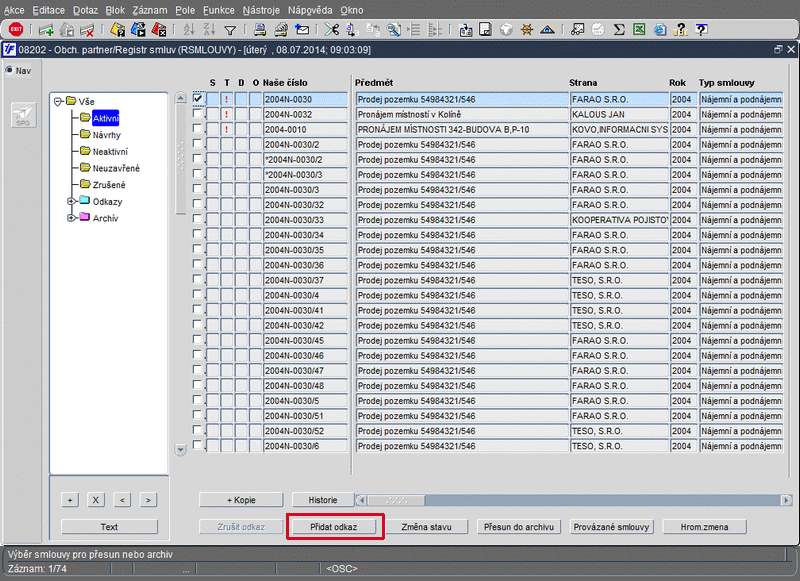Click the question mark help icon with books
This screenshot has width=800, height=581.
coord(681,30)
